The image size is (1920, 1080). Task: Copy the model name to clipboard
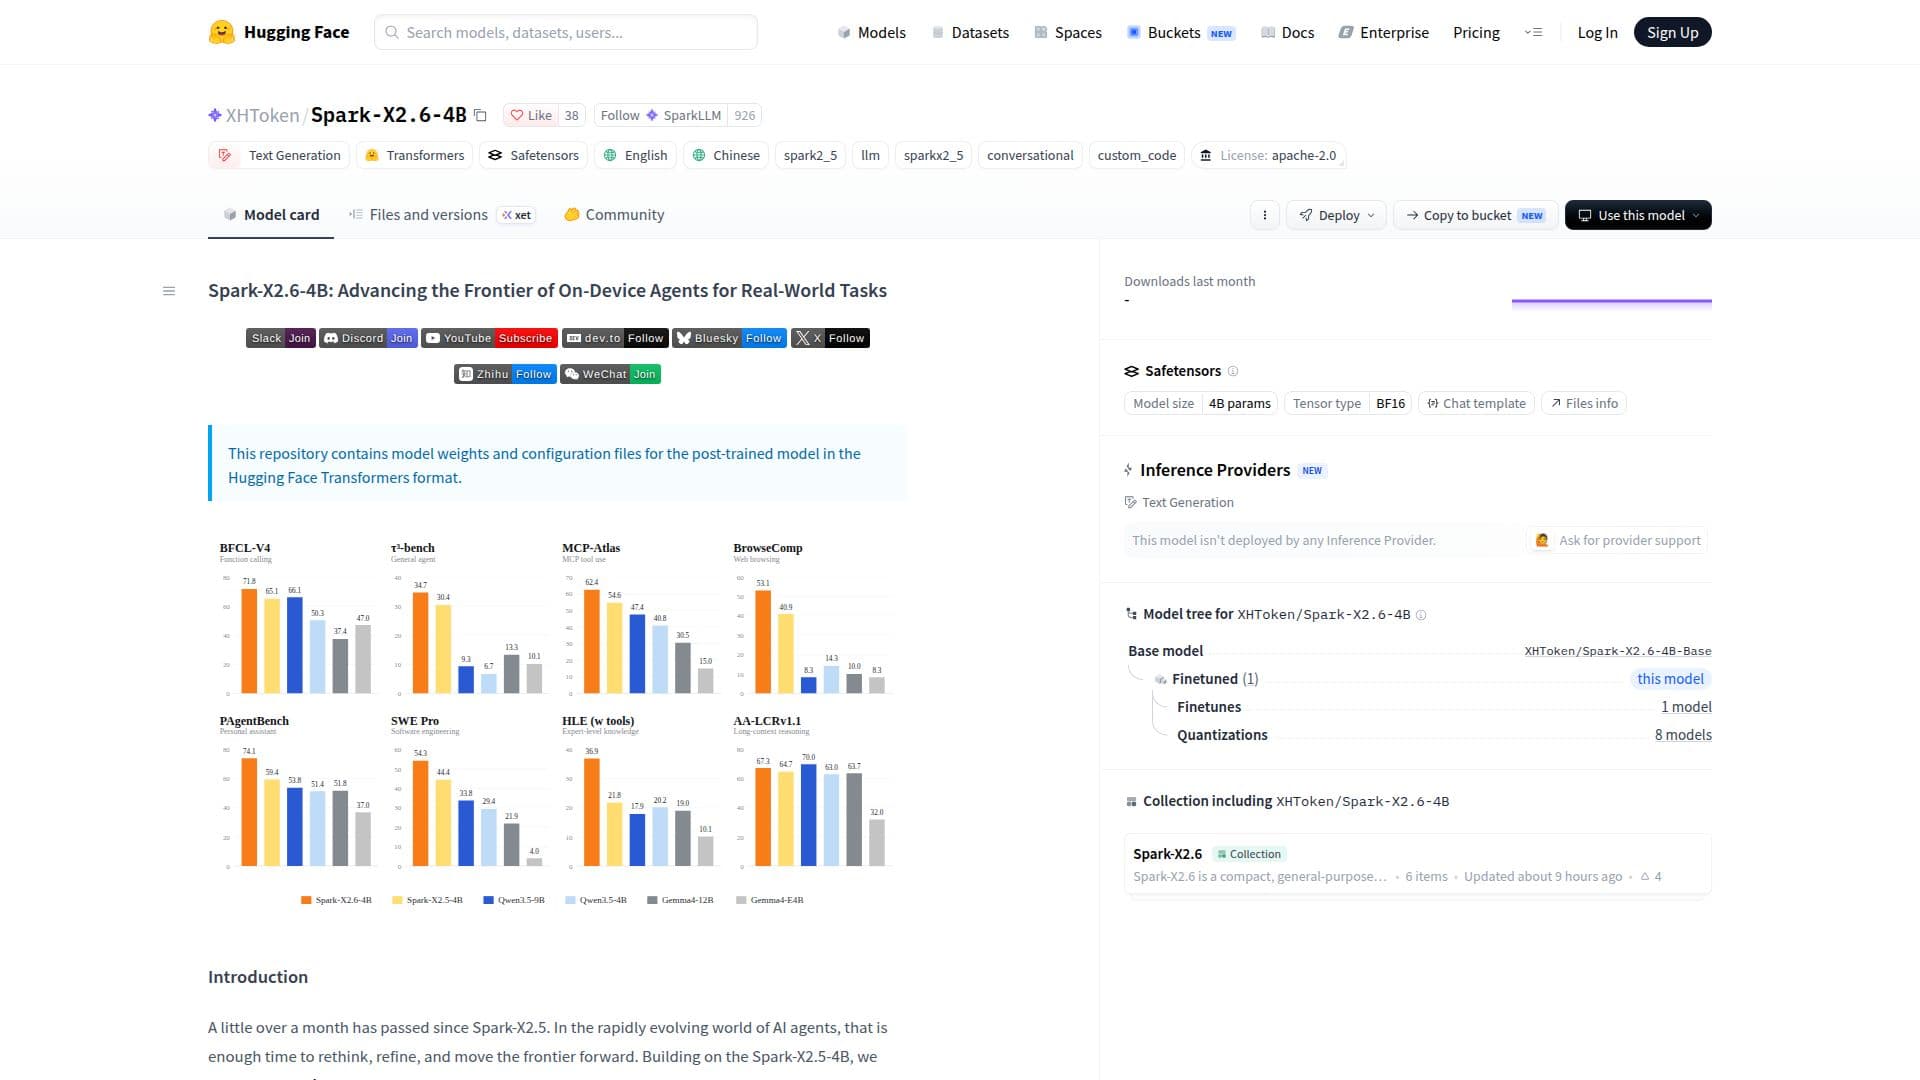pos(480,115)
